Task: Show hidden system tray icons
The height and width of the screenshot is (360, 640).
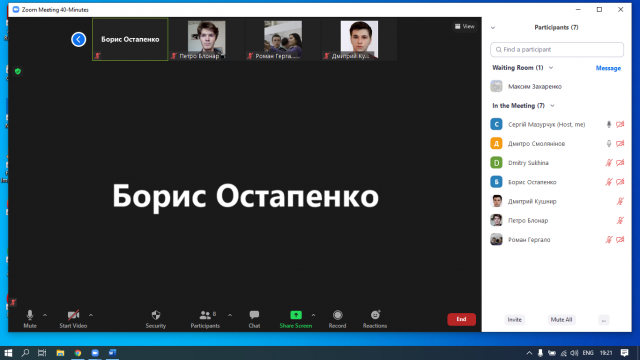Action: pos(529,353)
